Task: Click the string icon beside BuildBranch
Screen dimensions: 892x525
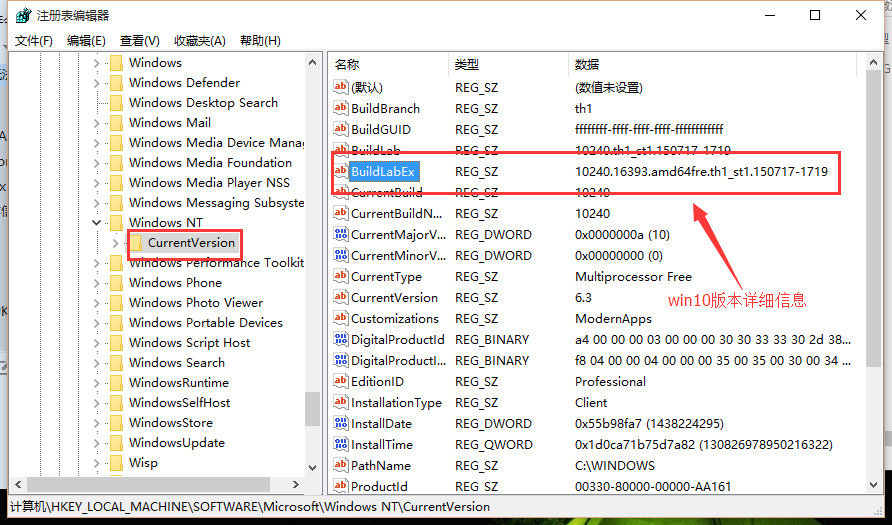Action: click(340, 108)
